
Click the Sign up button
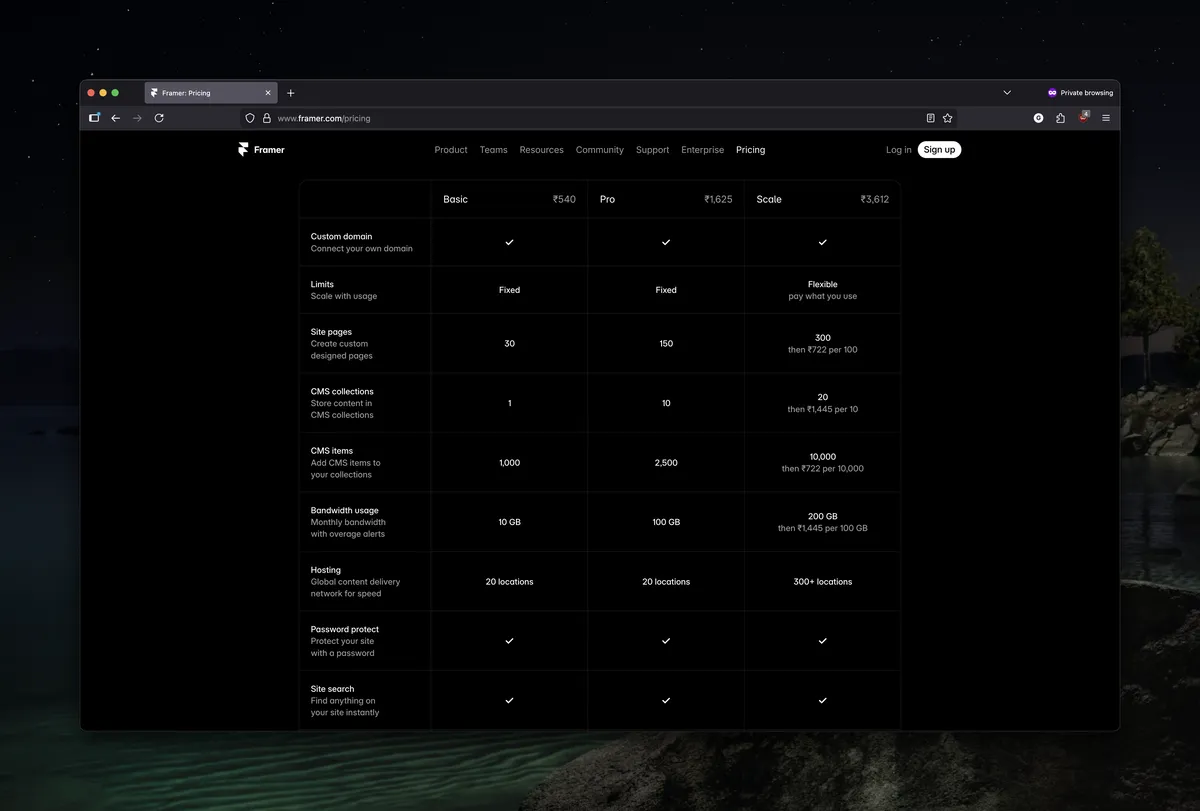939,149
